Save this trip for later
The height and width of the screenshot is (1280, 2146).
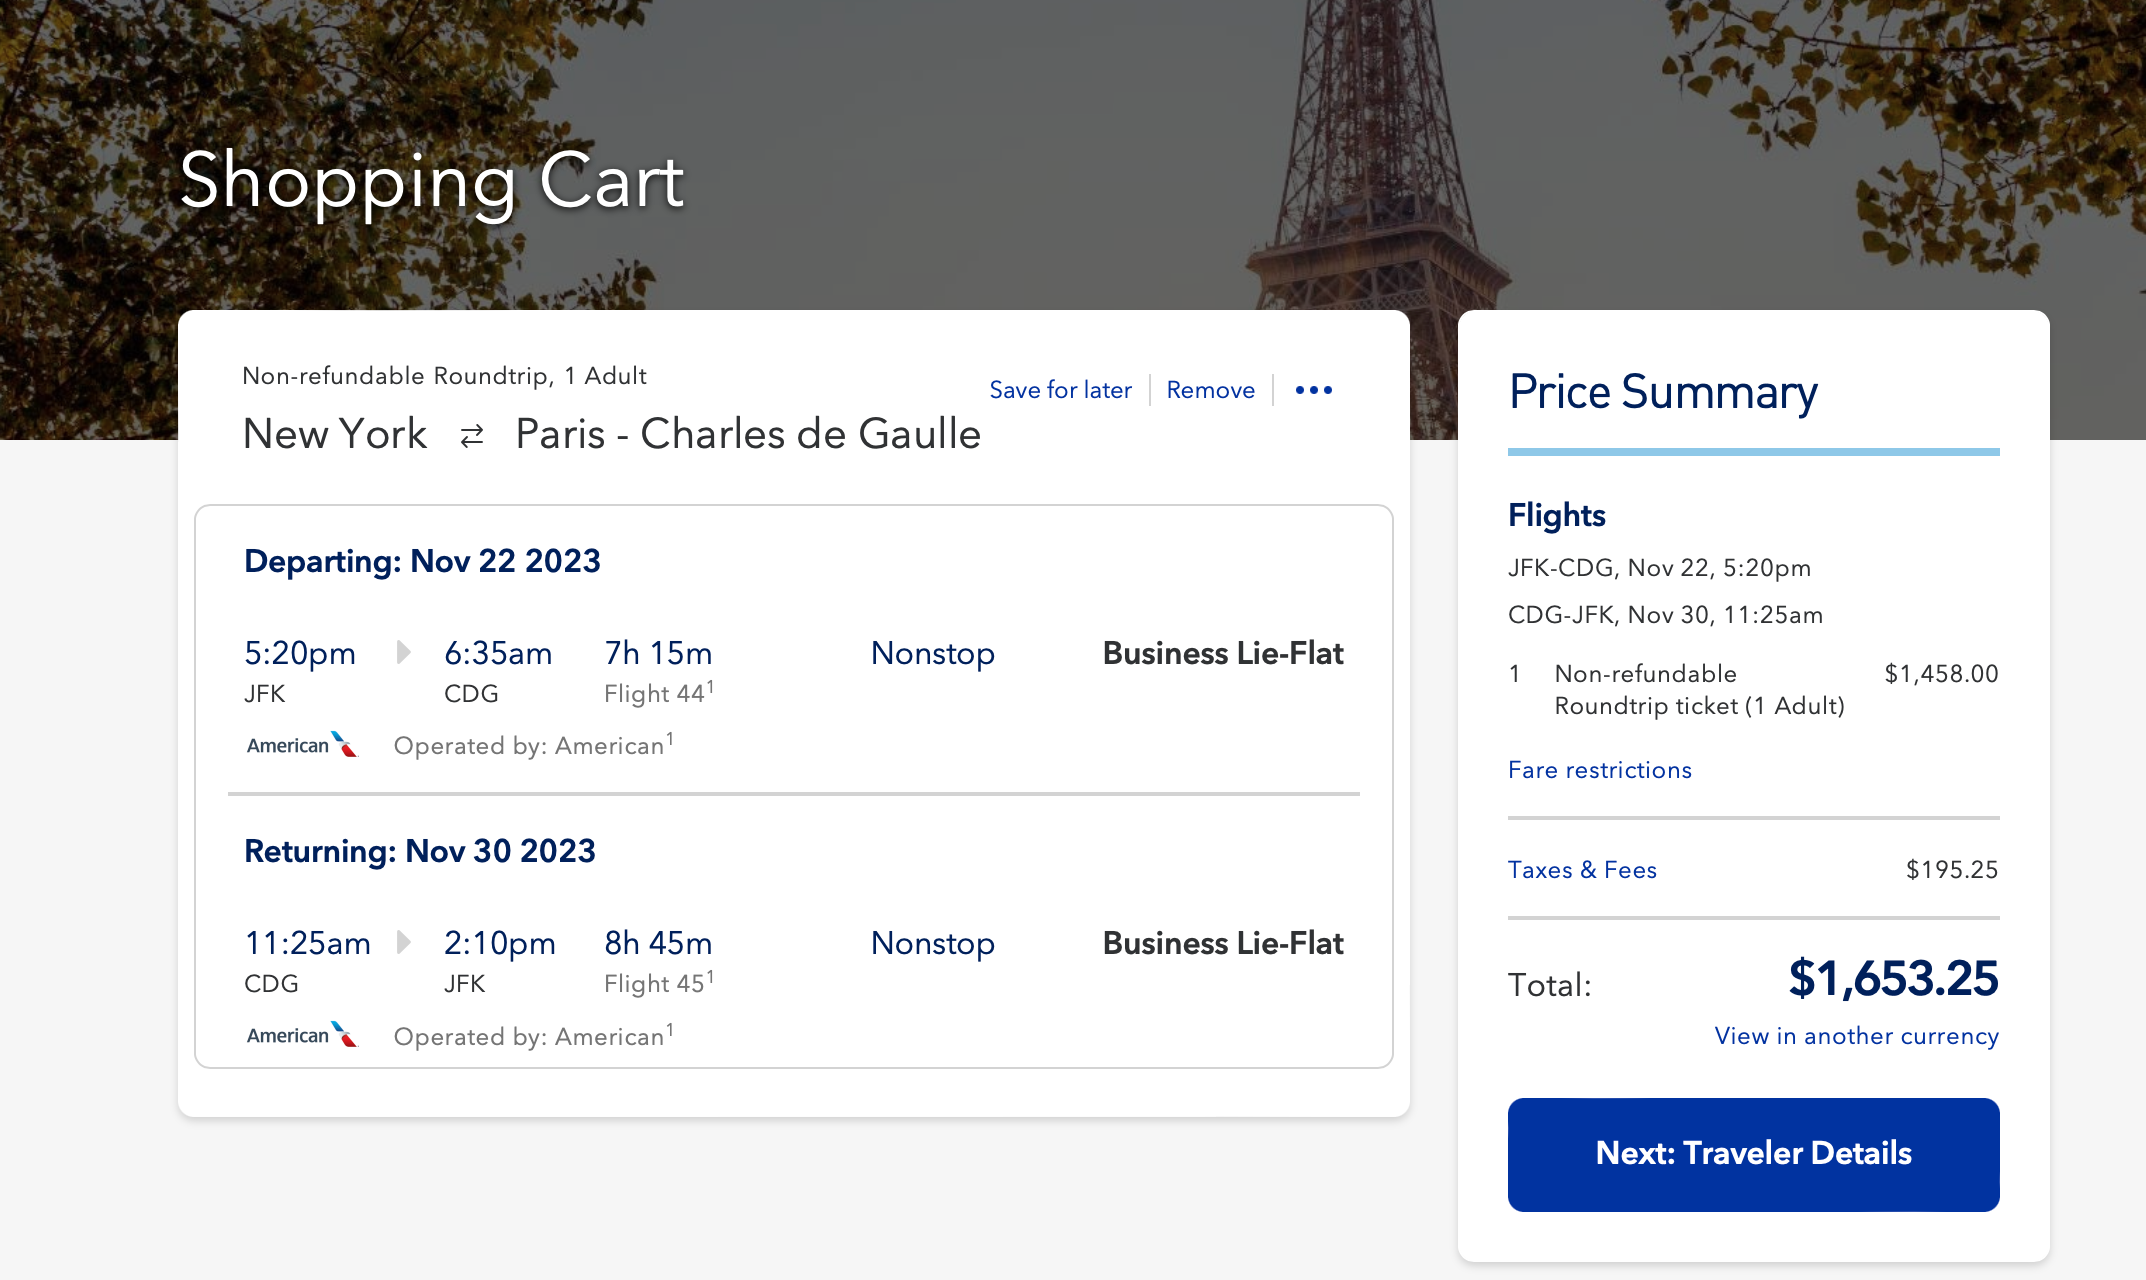(x=1060, y=390)
